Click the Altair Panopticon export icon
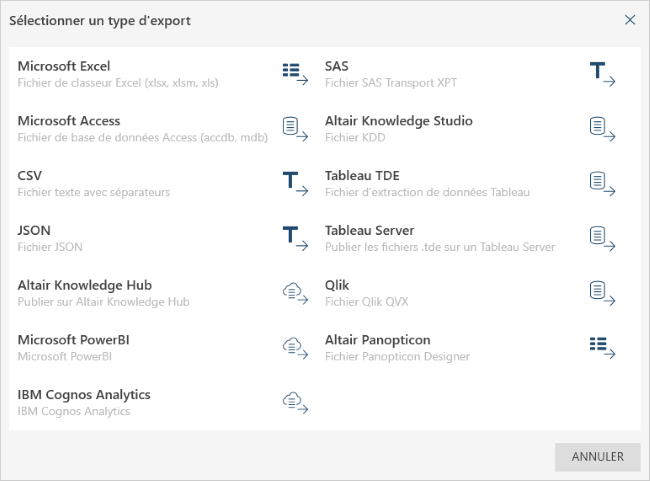 601,347
